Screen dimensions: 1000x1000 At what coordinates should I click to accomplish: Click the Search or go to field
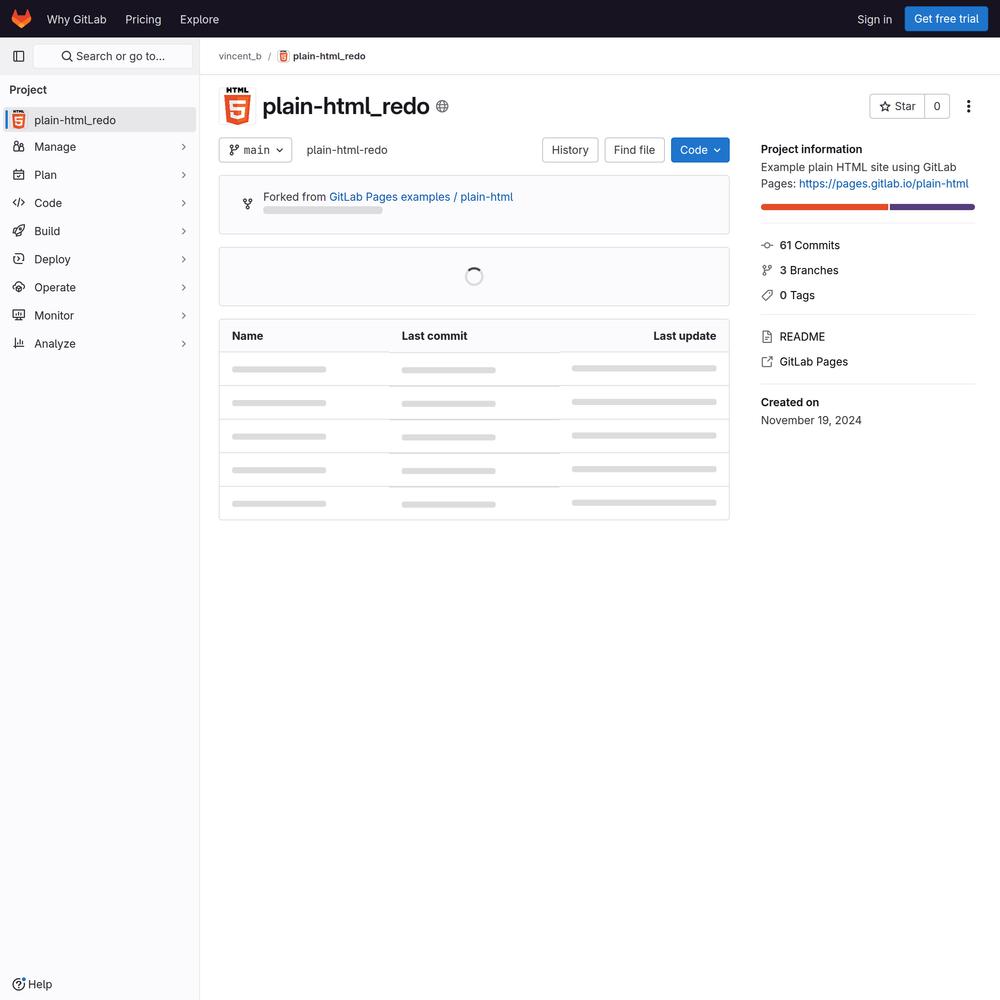(x=113, y=56)
